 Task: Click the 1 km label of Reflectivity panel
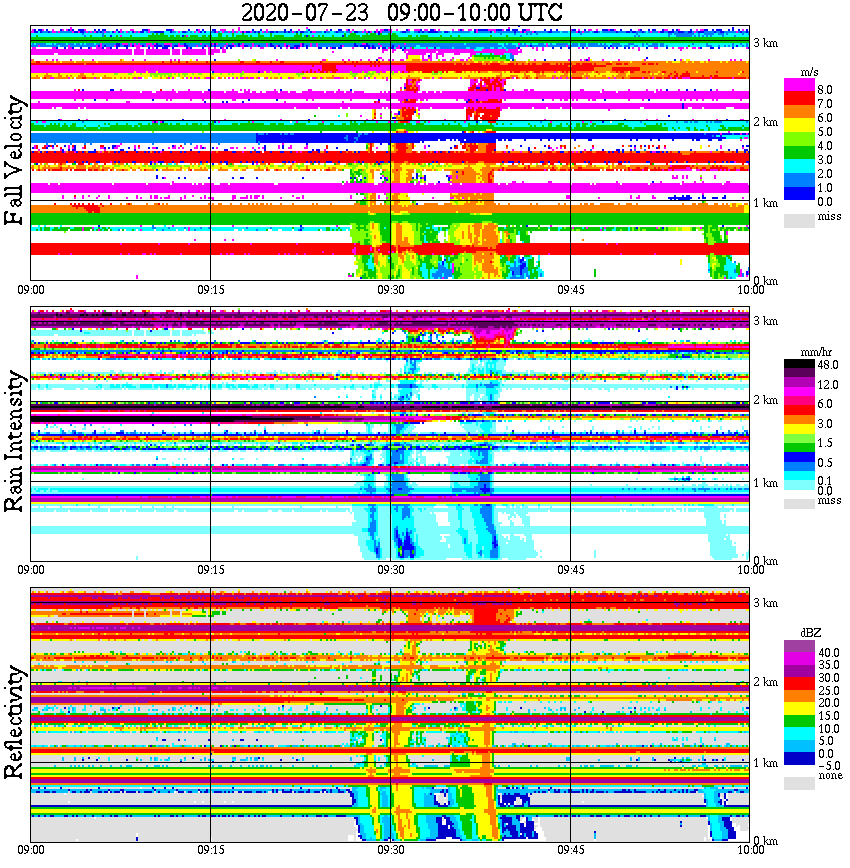pos(765,763)
